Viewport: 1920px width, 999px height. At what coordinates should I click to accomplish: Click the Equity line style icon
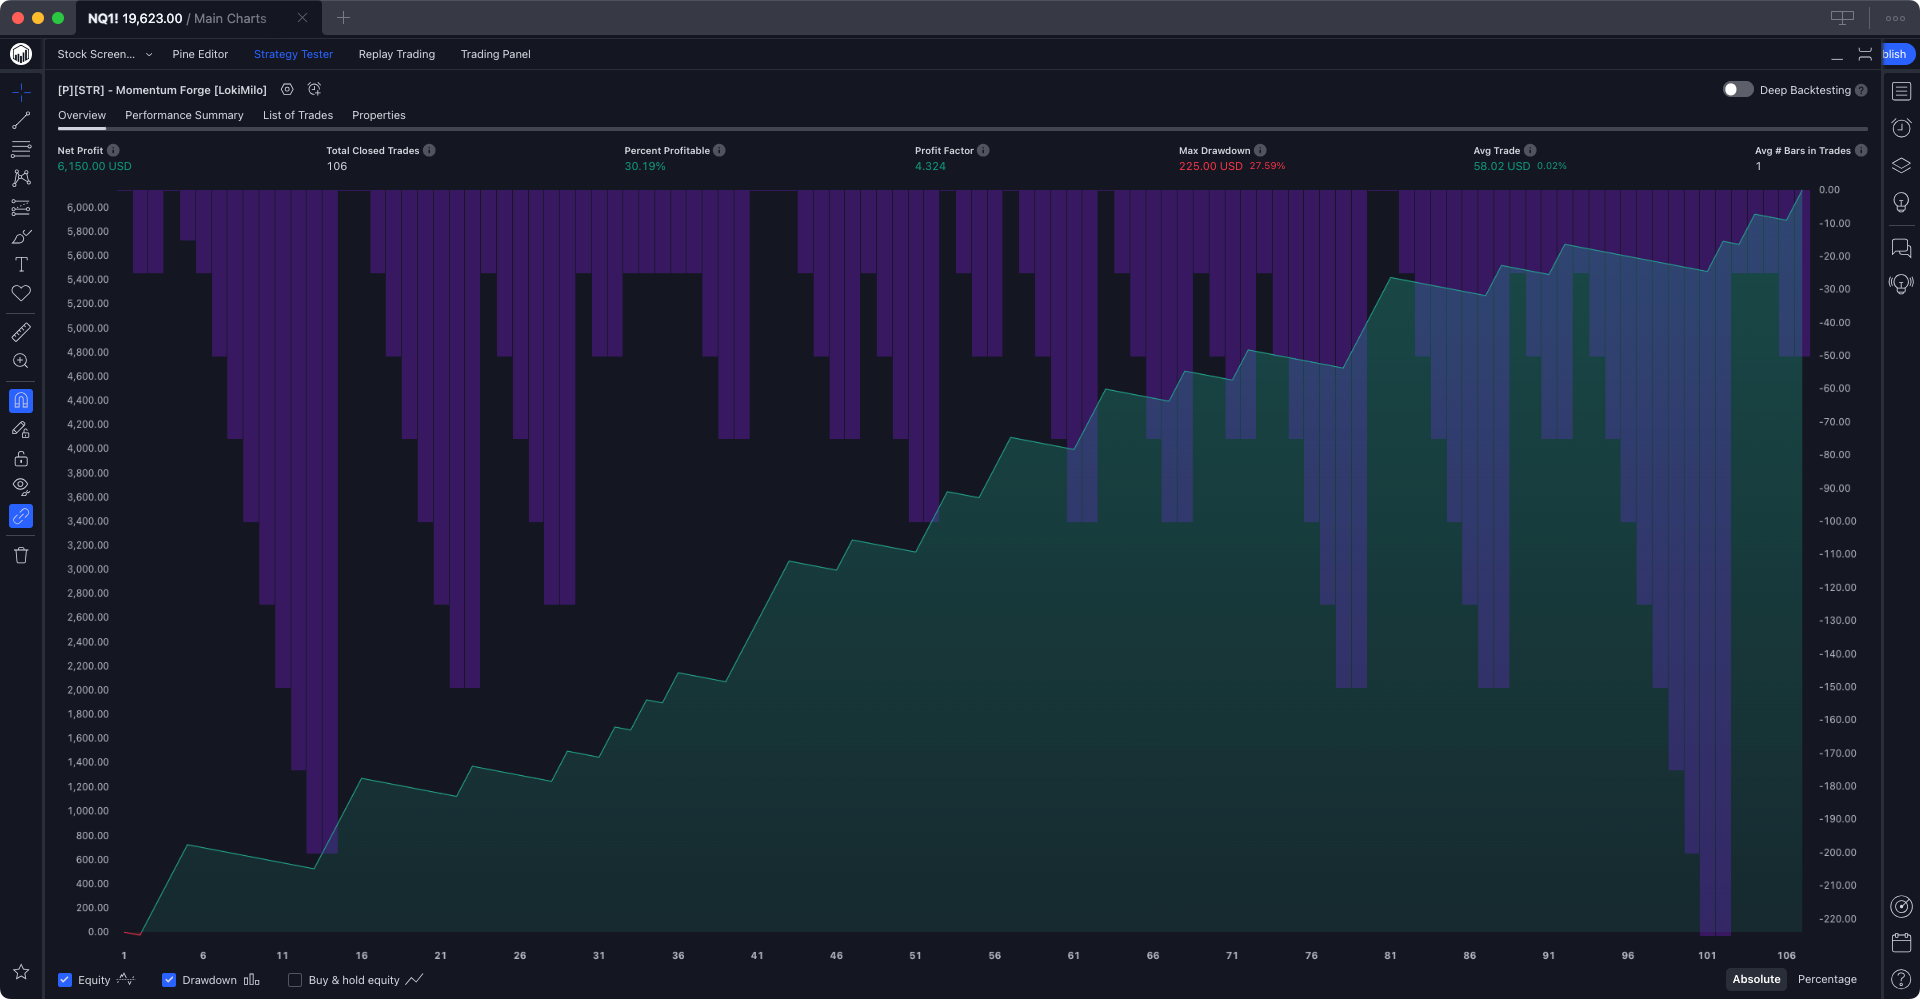[126, 979]
